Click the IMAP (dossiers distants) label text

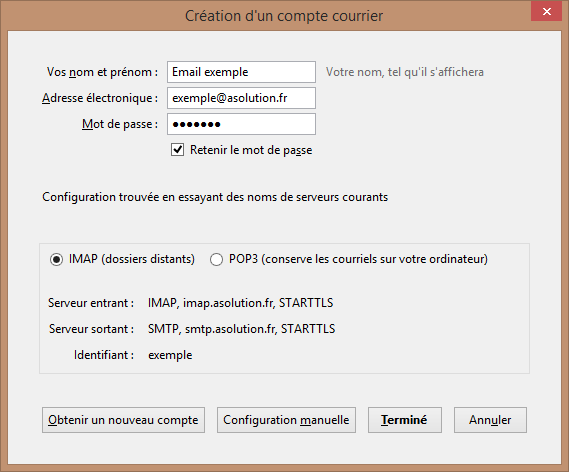(x=132, y=259)
